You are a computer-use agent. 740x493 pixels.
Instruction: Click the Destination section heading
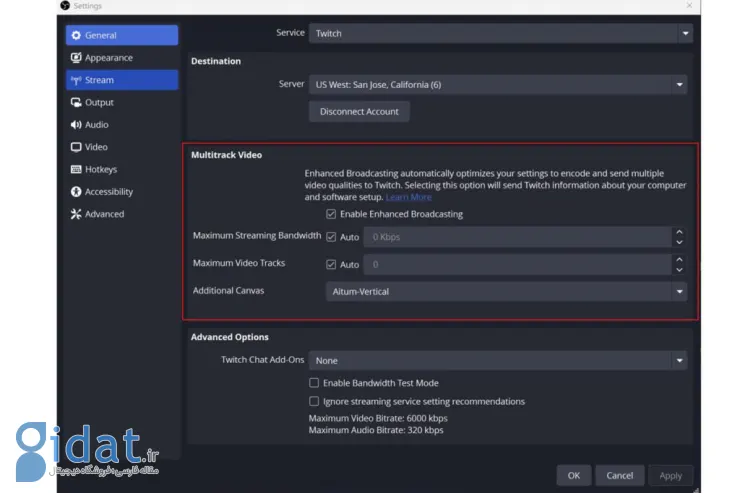(216, 61)
